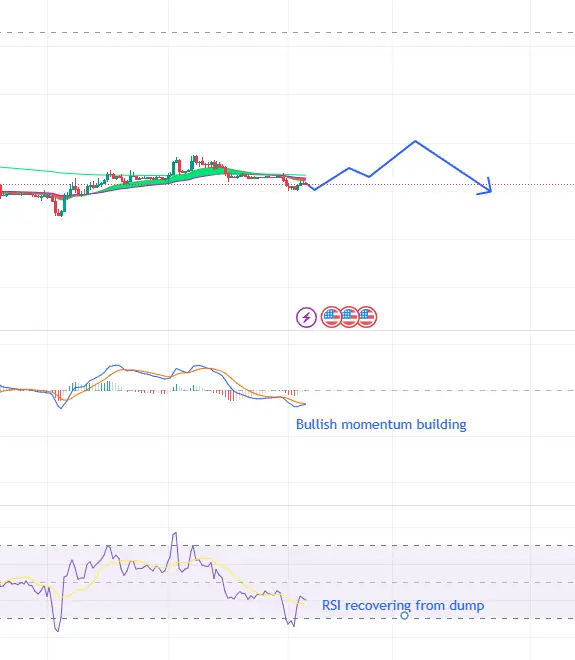This screenshot has height=660, width=575.
Task: Click the small circle handle below RSI text
Action: tap(404, 615)
